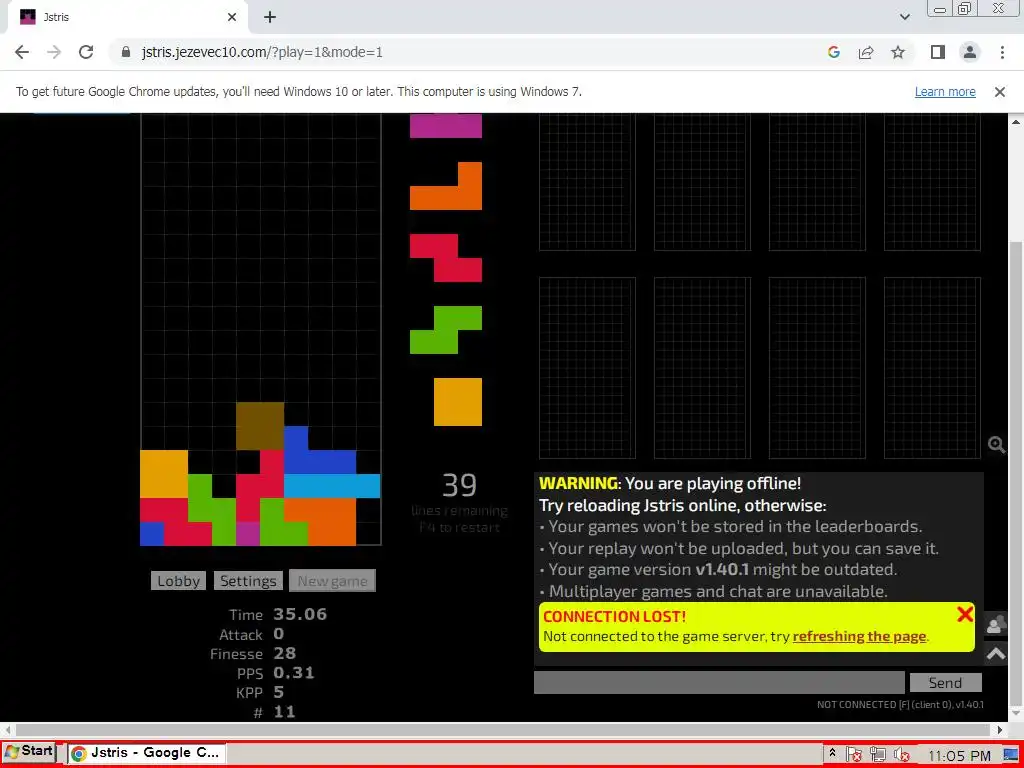Open a new browser tab
The height and width of the screenshot is (768, 1024).
coord(270,18)
